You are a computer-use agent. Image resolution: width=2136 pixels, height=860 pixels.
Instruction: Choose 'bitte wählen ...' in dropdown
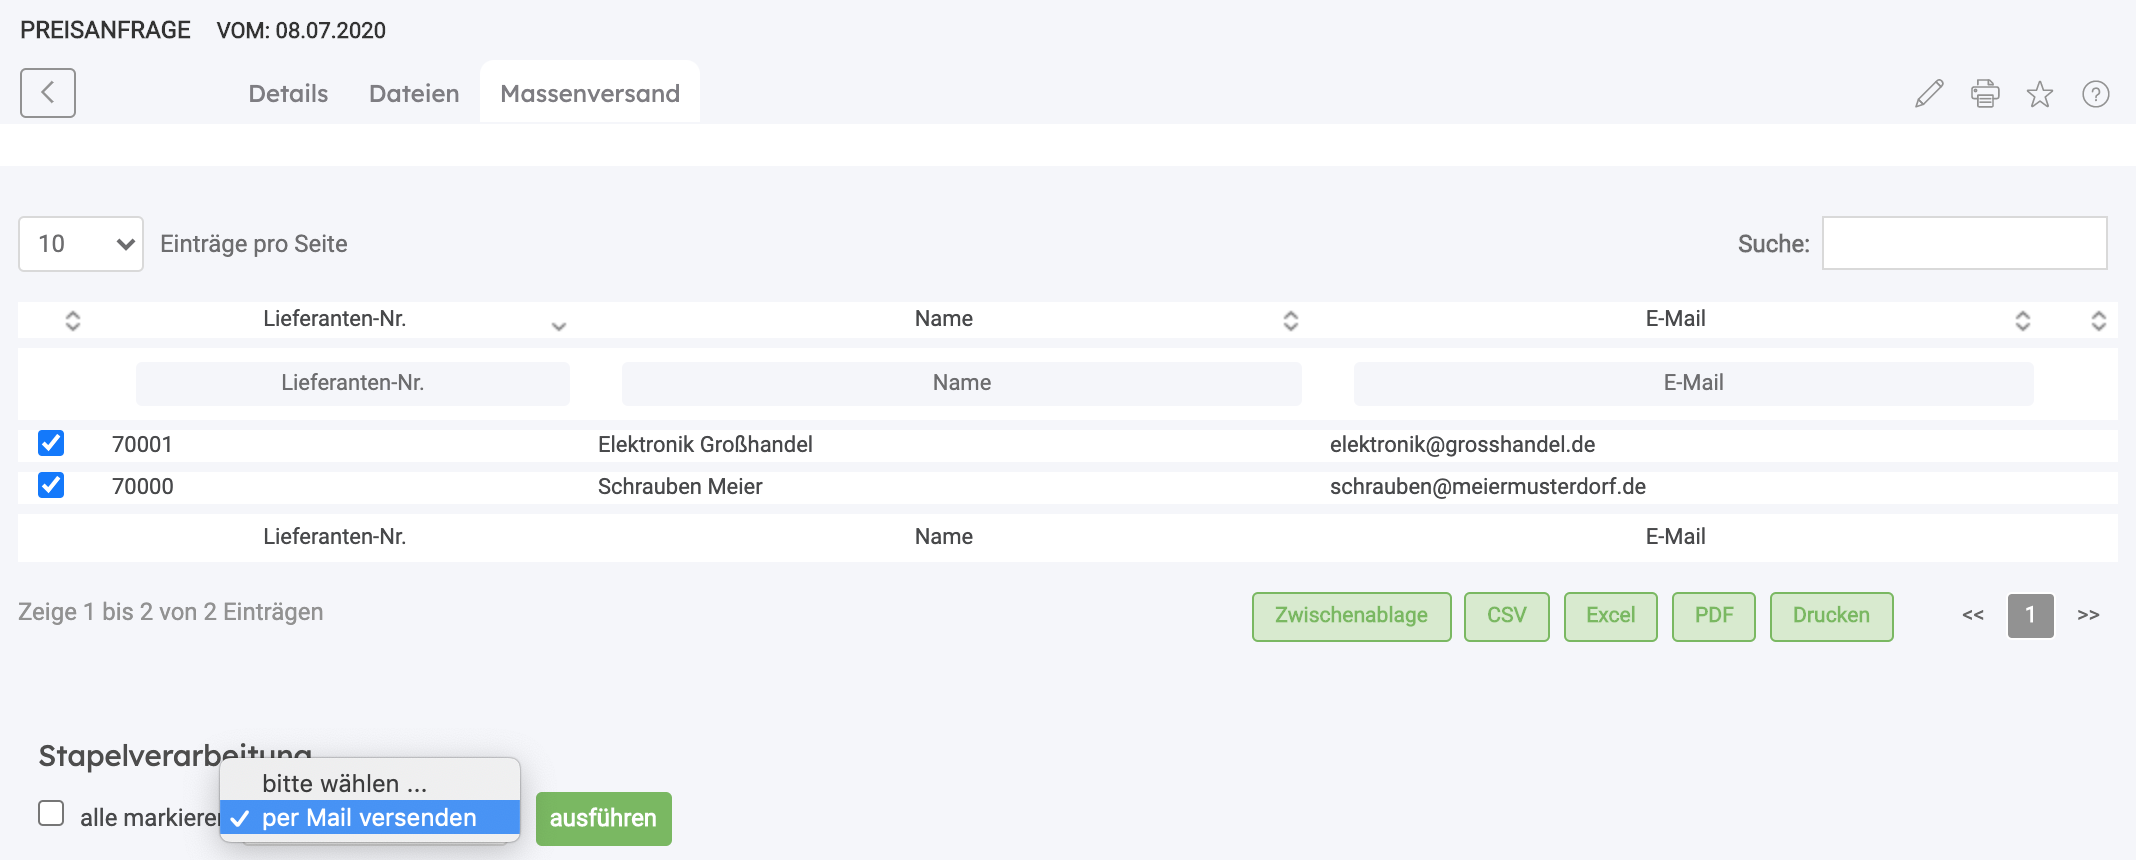[x=344, y=783]
